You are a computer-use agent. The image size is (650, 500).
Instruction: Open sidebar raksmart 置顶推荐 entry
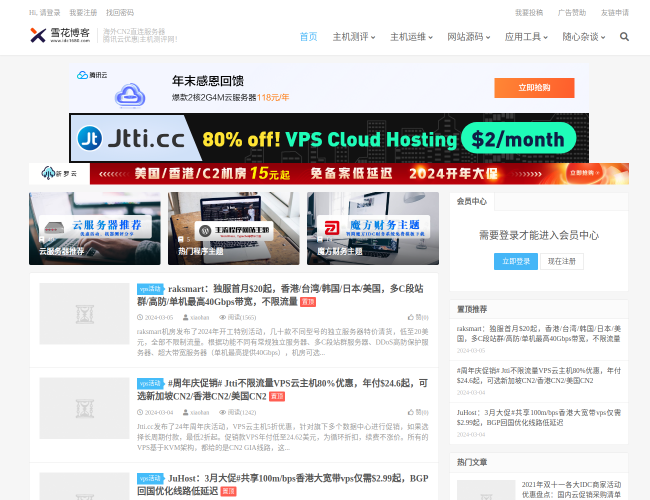pyautogui.click(x=538, y=334)
